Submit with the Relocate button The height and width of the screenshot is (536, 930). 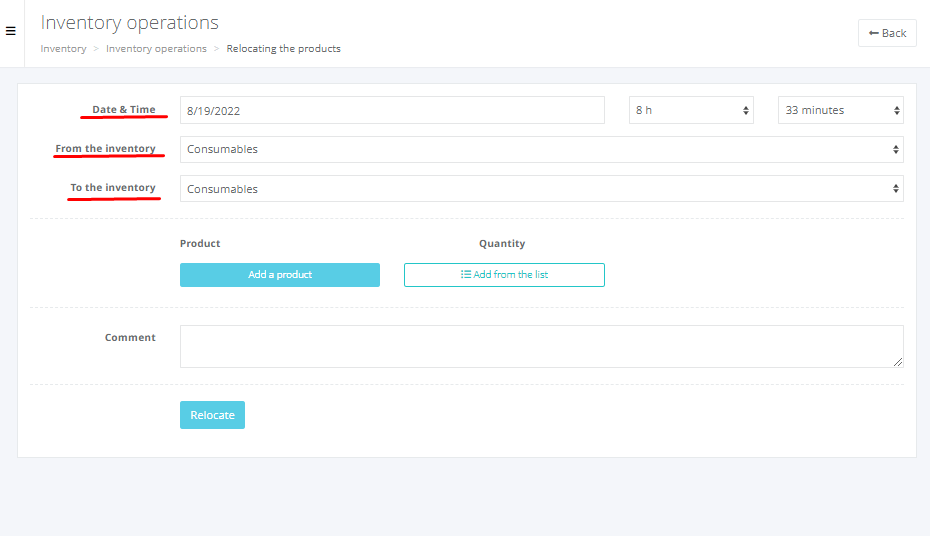(x=212, y=415)
